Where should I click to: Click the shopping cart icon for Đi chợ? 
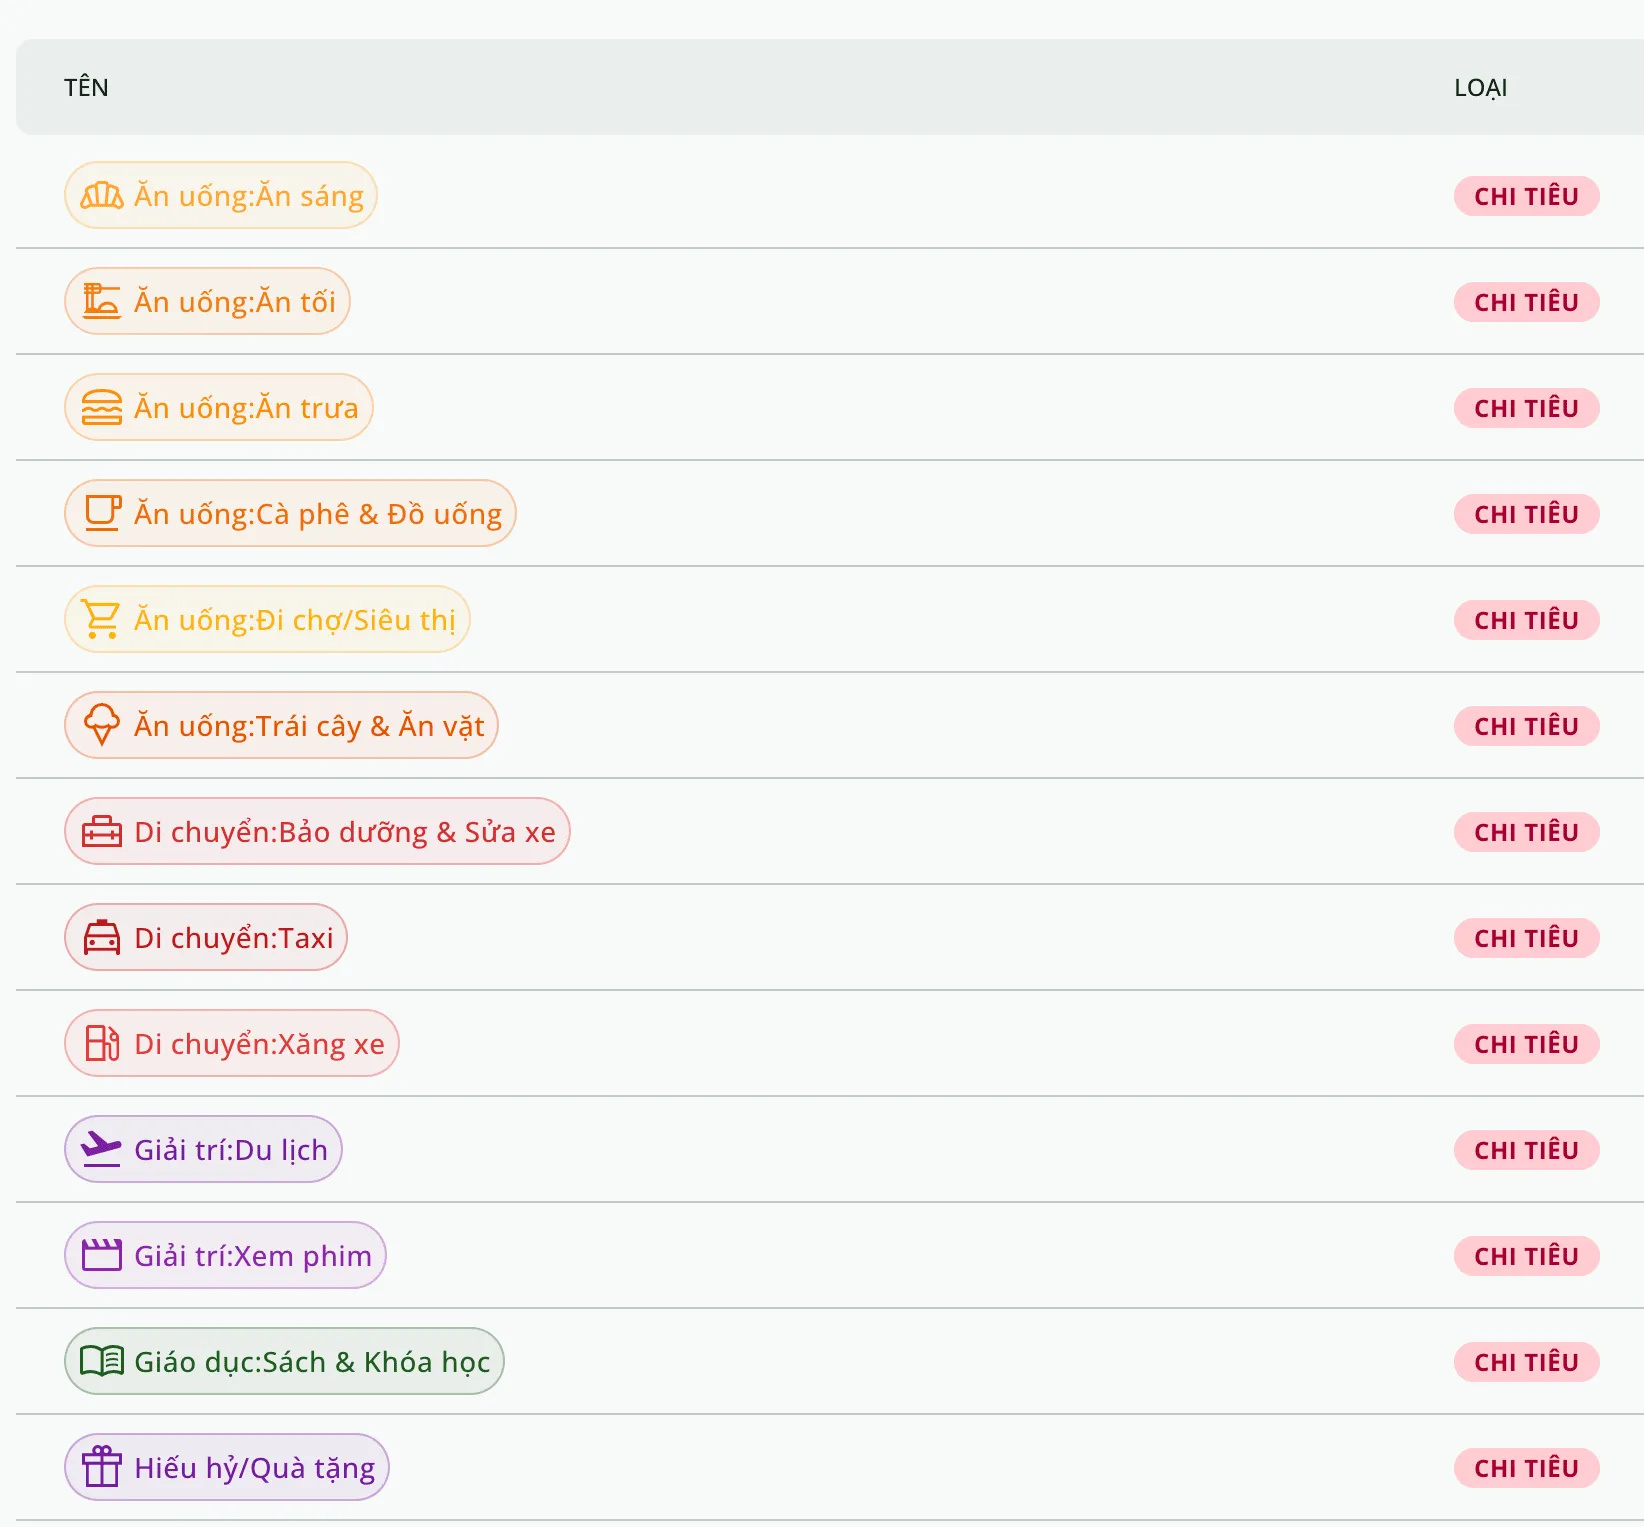tap(101, 619)
